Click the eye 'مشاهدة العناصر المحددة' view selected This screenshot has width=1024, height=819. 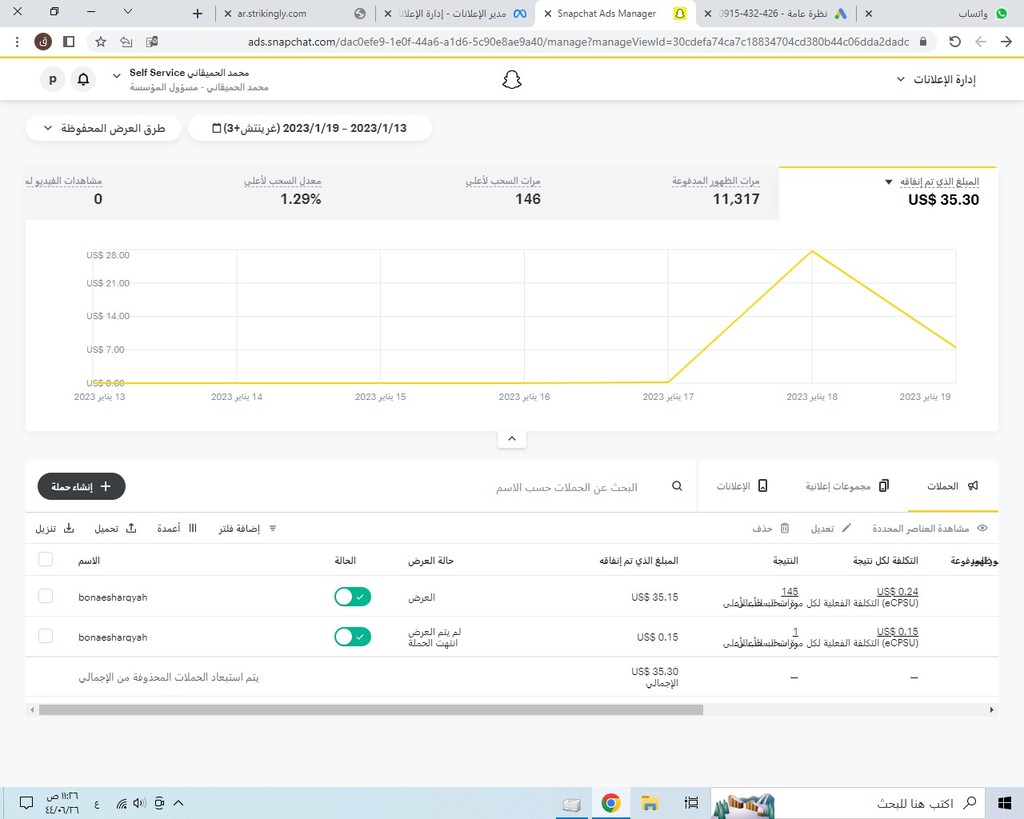tap(930, 528)
